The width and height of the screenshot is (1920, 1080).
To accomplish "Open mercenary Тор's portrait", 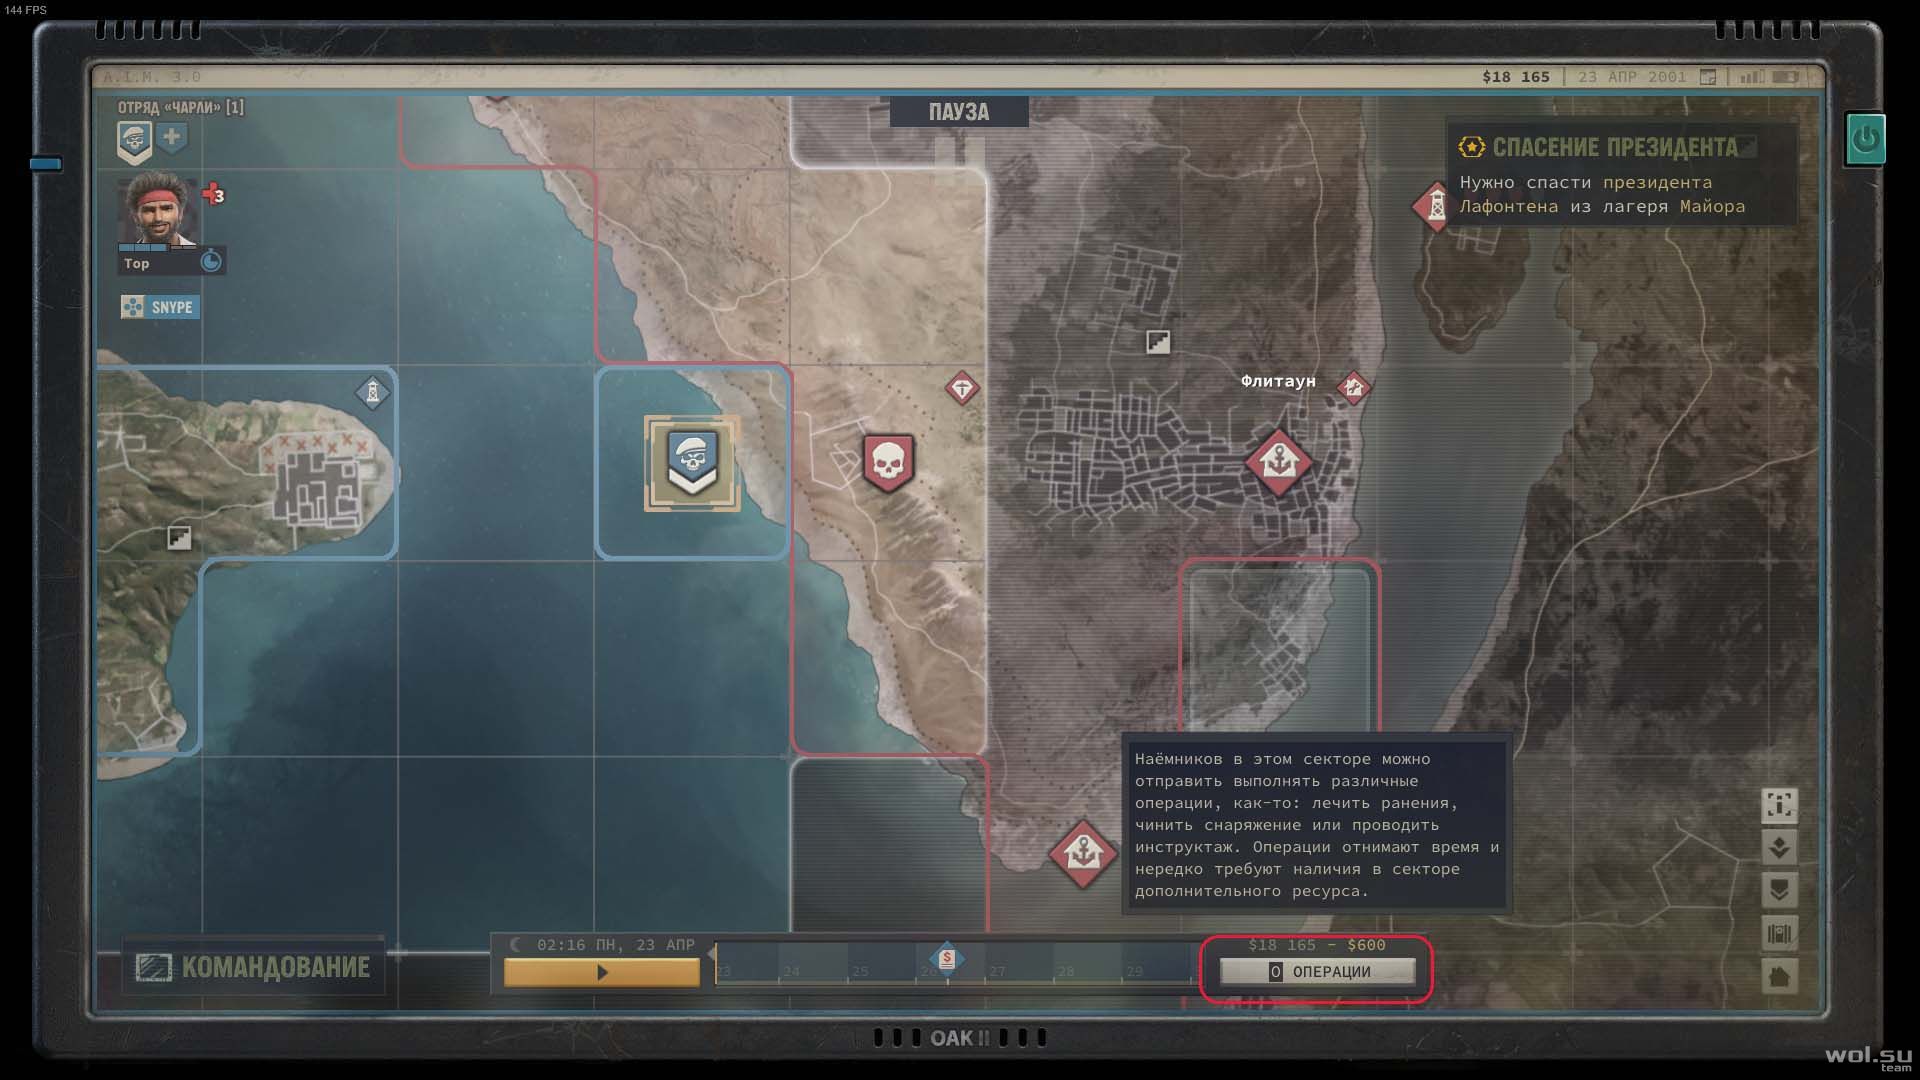I will (156, 211).
